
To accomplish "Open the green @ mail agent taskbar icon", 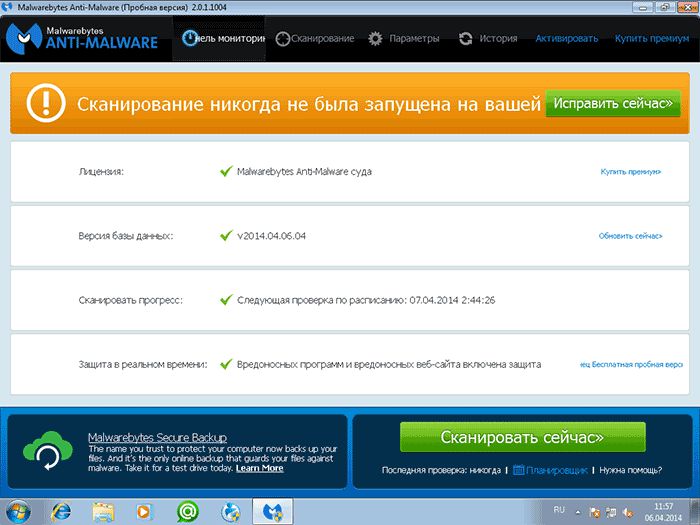I will pyautogui.click(x=188, y=512).
